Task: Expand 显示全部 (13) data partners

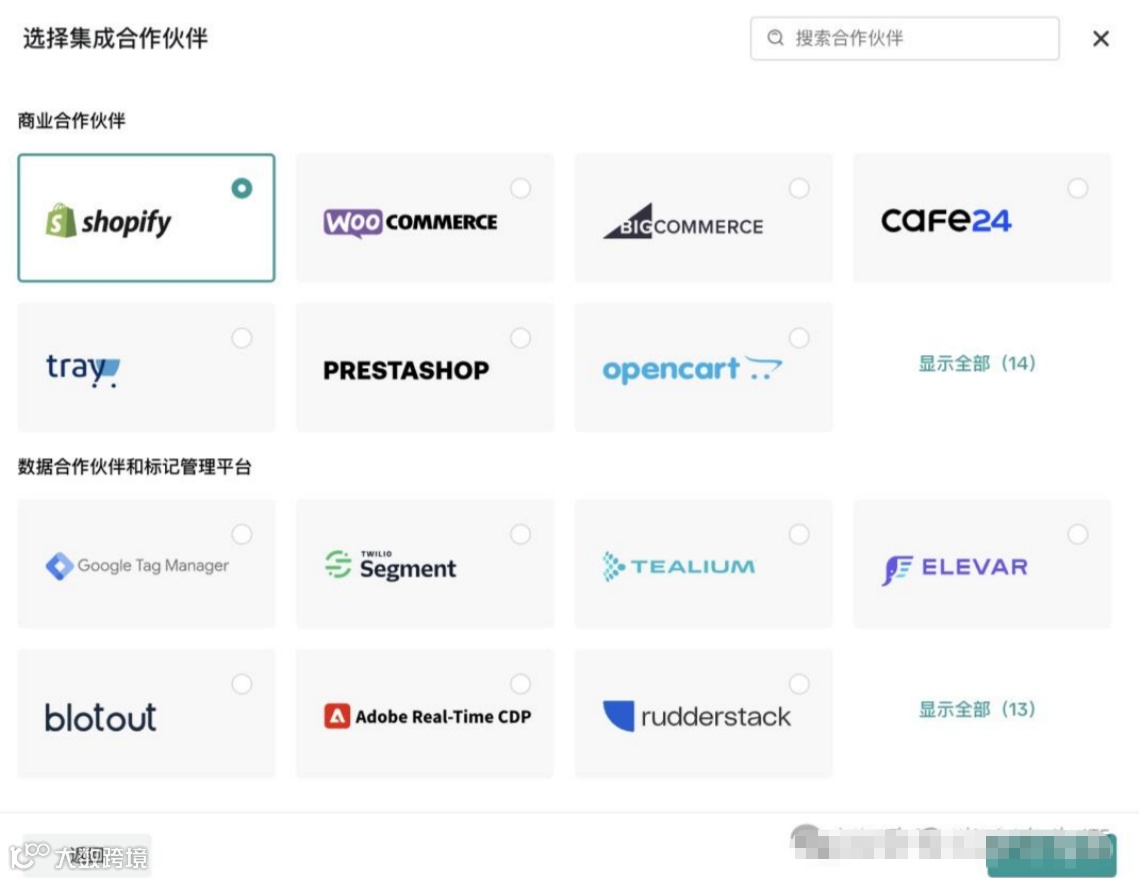Action: [x=977, y=709]
